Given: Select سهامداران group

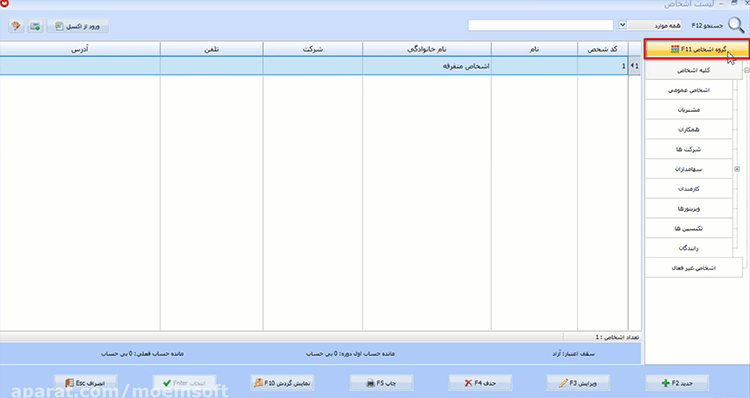Looking at the screenshot, I should pos(689,169).
